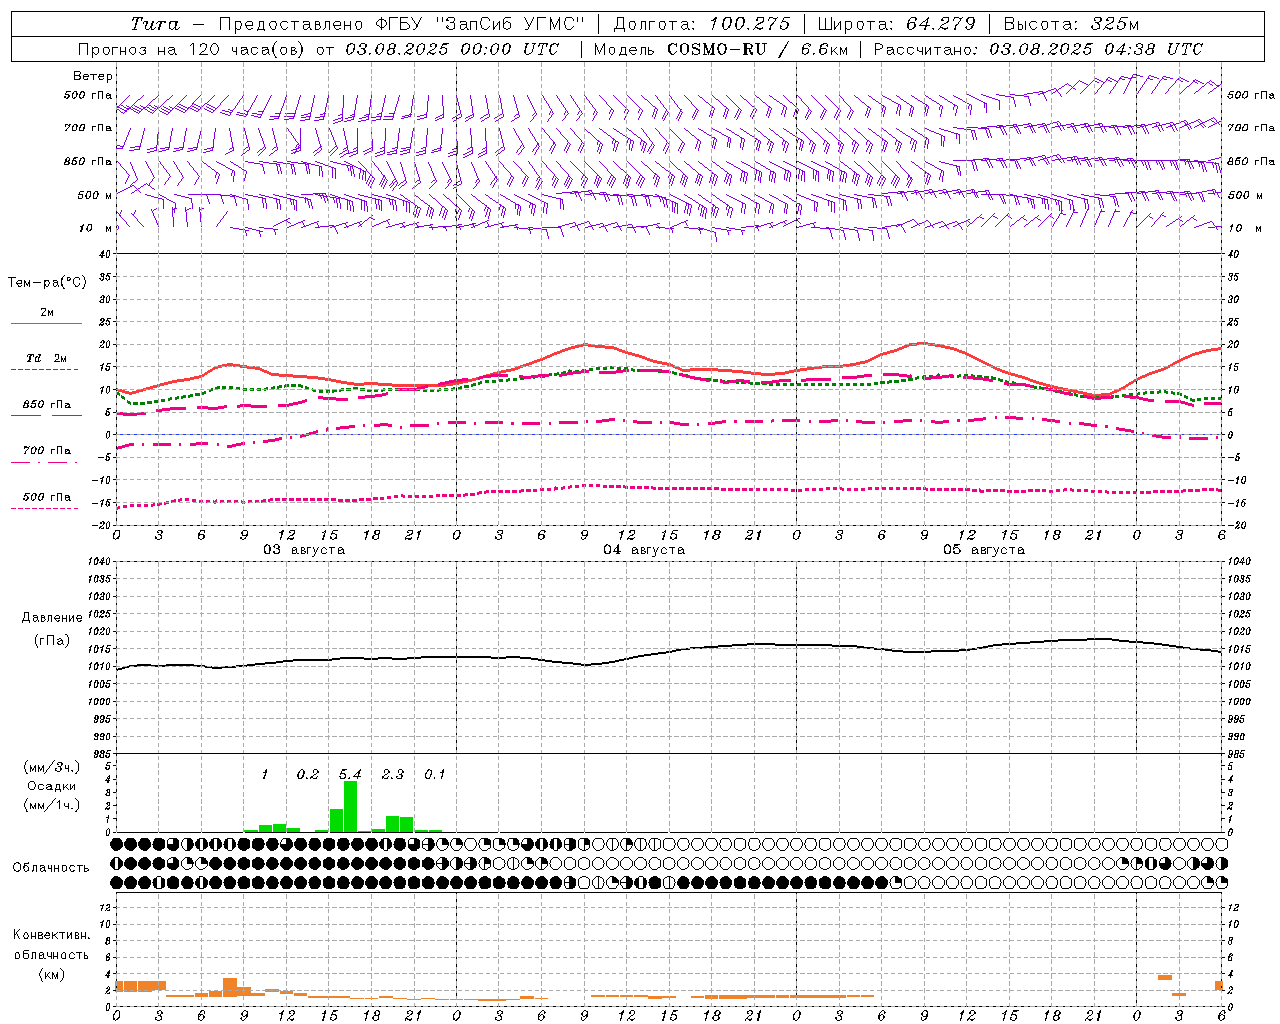
Task: Click the "(мм/1ч.)" precipitation unit label
Action: 52,805
